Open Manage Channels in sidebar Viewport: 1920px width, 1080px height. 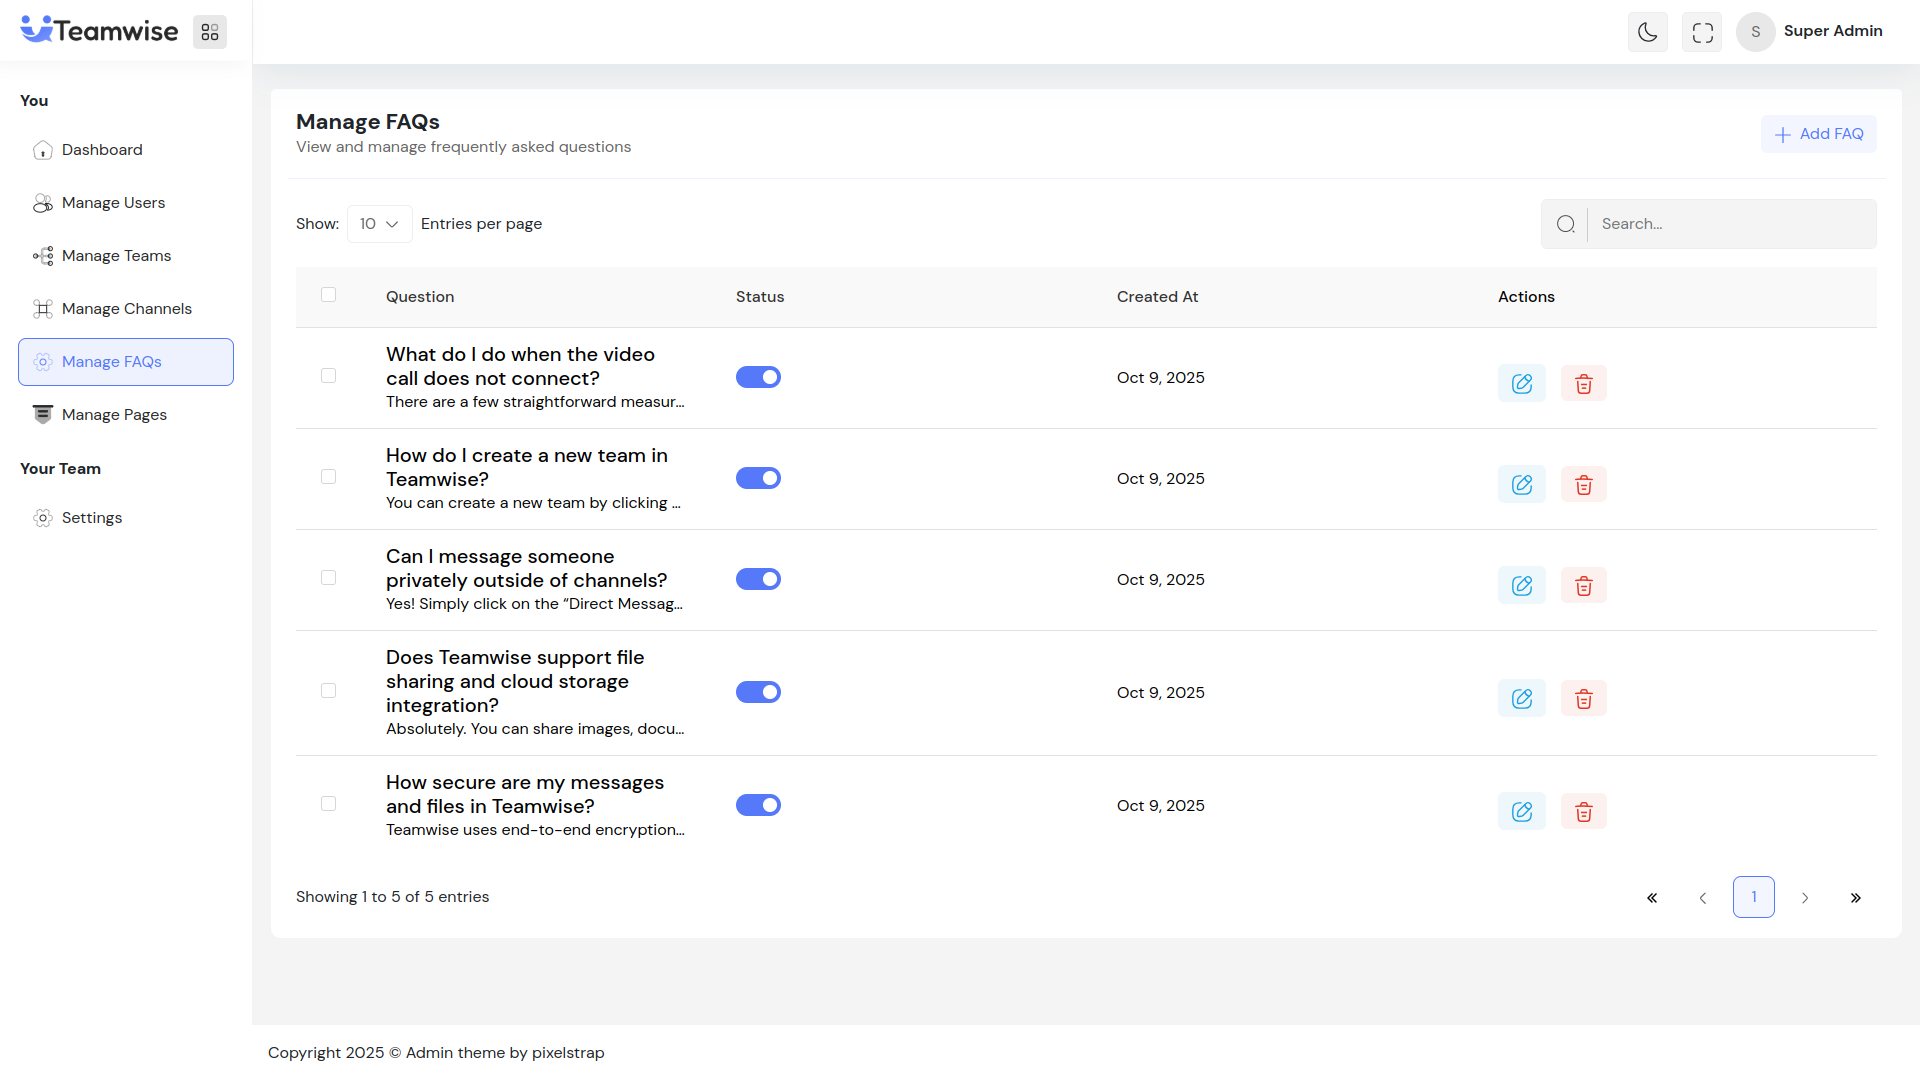click(126, 309)
